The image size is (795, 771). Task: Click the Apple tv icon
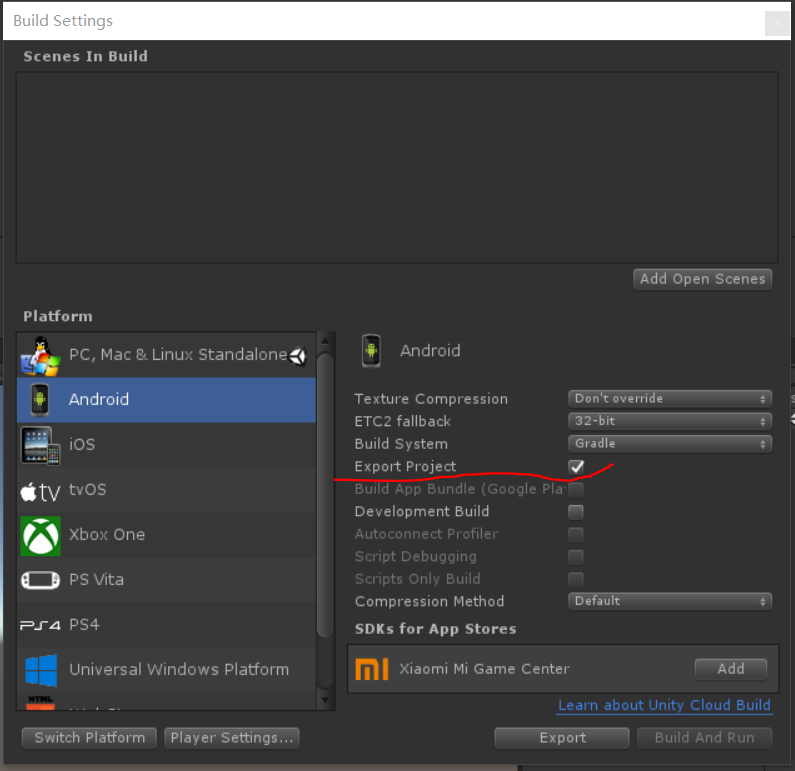(x=40, y=492)
